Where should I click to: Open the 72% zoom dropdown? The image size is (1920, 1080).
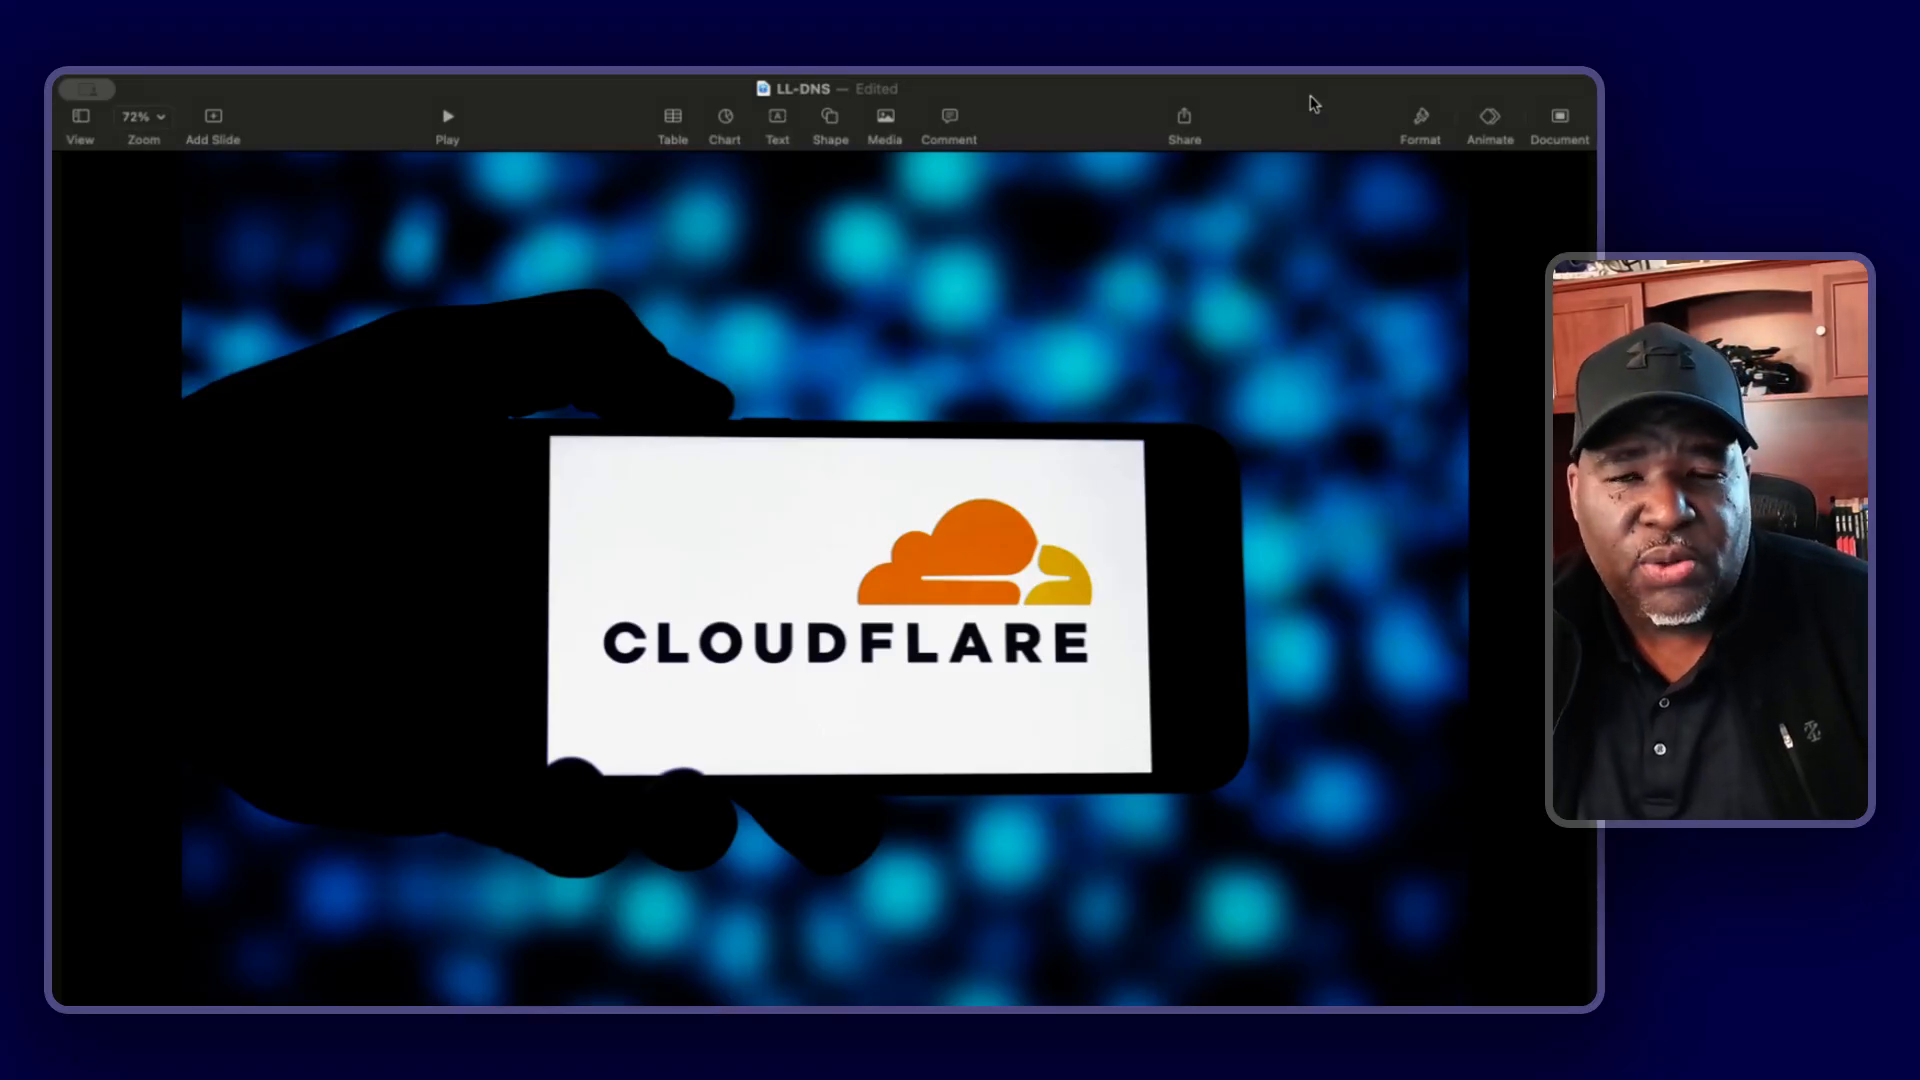[143, 117]
